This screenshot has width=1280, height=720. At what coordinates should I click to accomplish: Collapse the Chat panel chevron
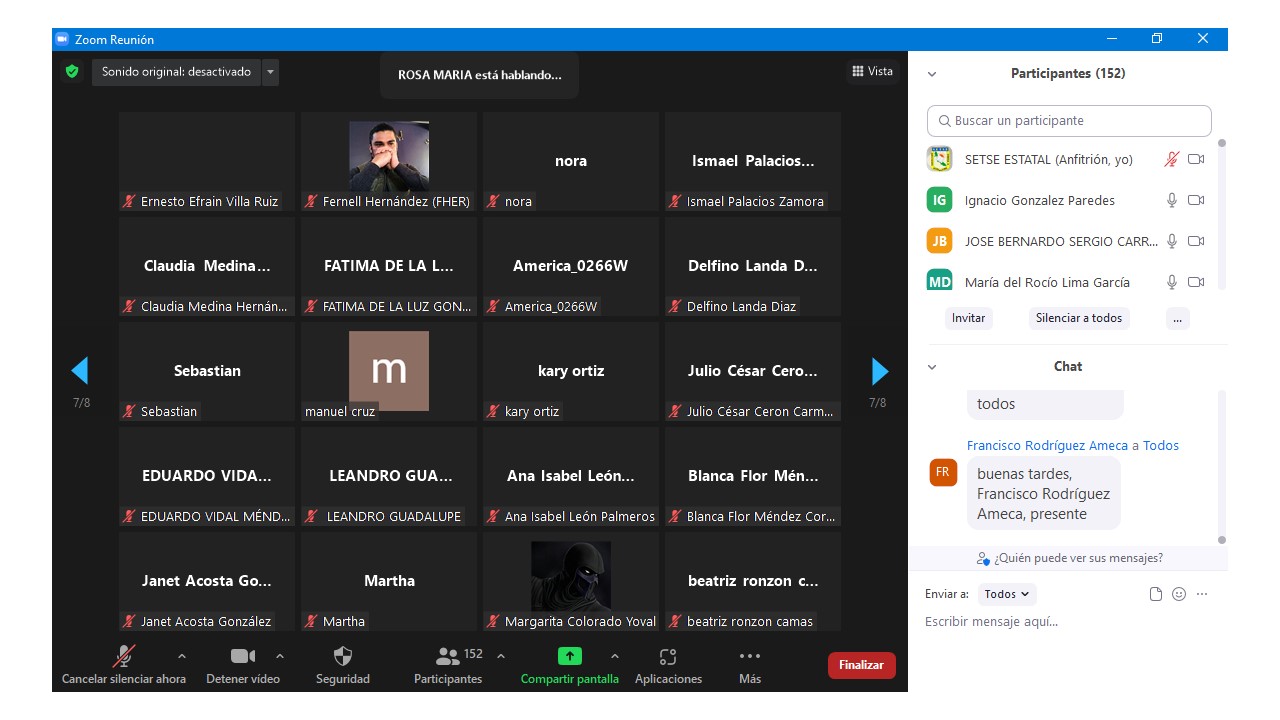[932, 367]
